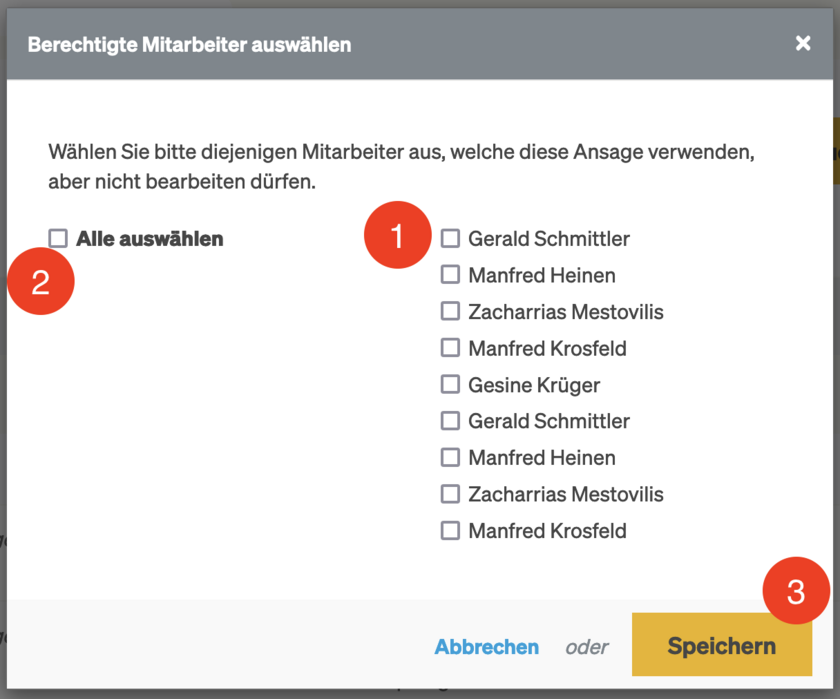Tick the first Manfred Heinen checkbox
Viewport: 840px width, 699px height.
tap(451, 275)
